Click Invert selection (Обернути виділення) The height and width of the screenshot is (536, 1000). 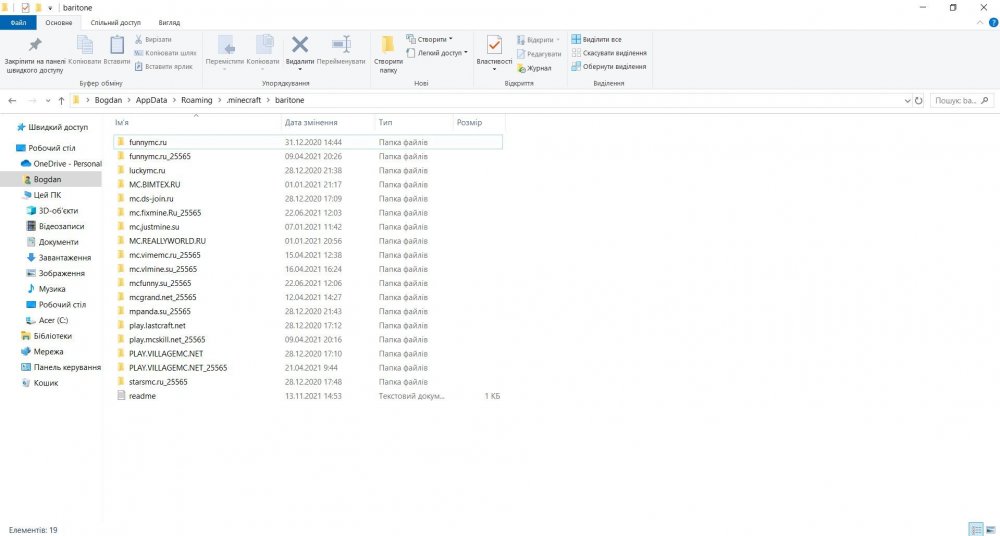click(609, 66)
